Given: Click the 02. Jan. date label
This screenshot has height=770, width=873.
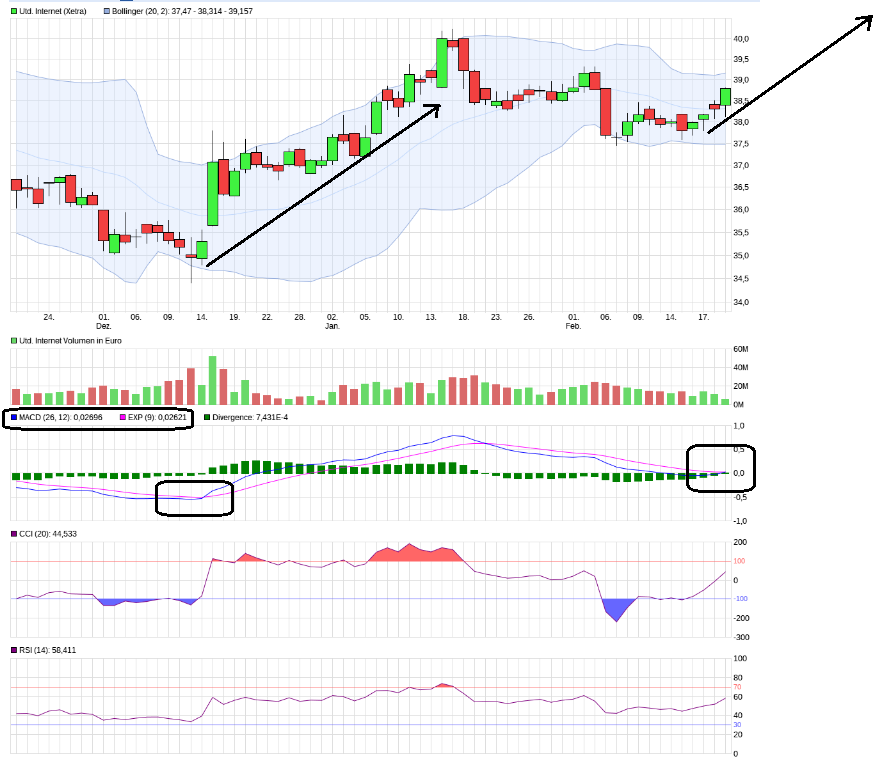Looking at the screenshot, I should coord(332,322).
